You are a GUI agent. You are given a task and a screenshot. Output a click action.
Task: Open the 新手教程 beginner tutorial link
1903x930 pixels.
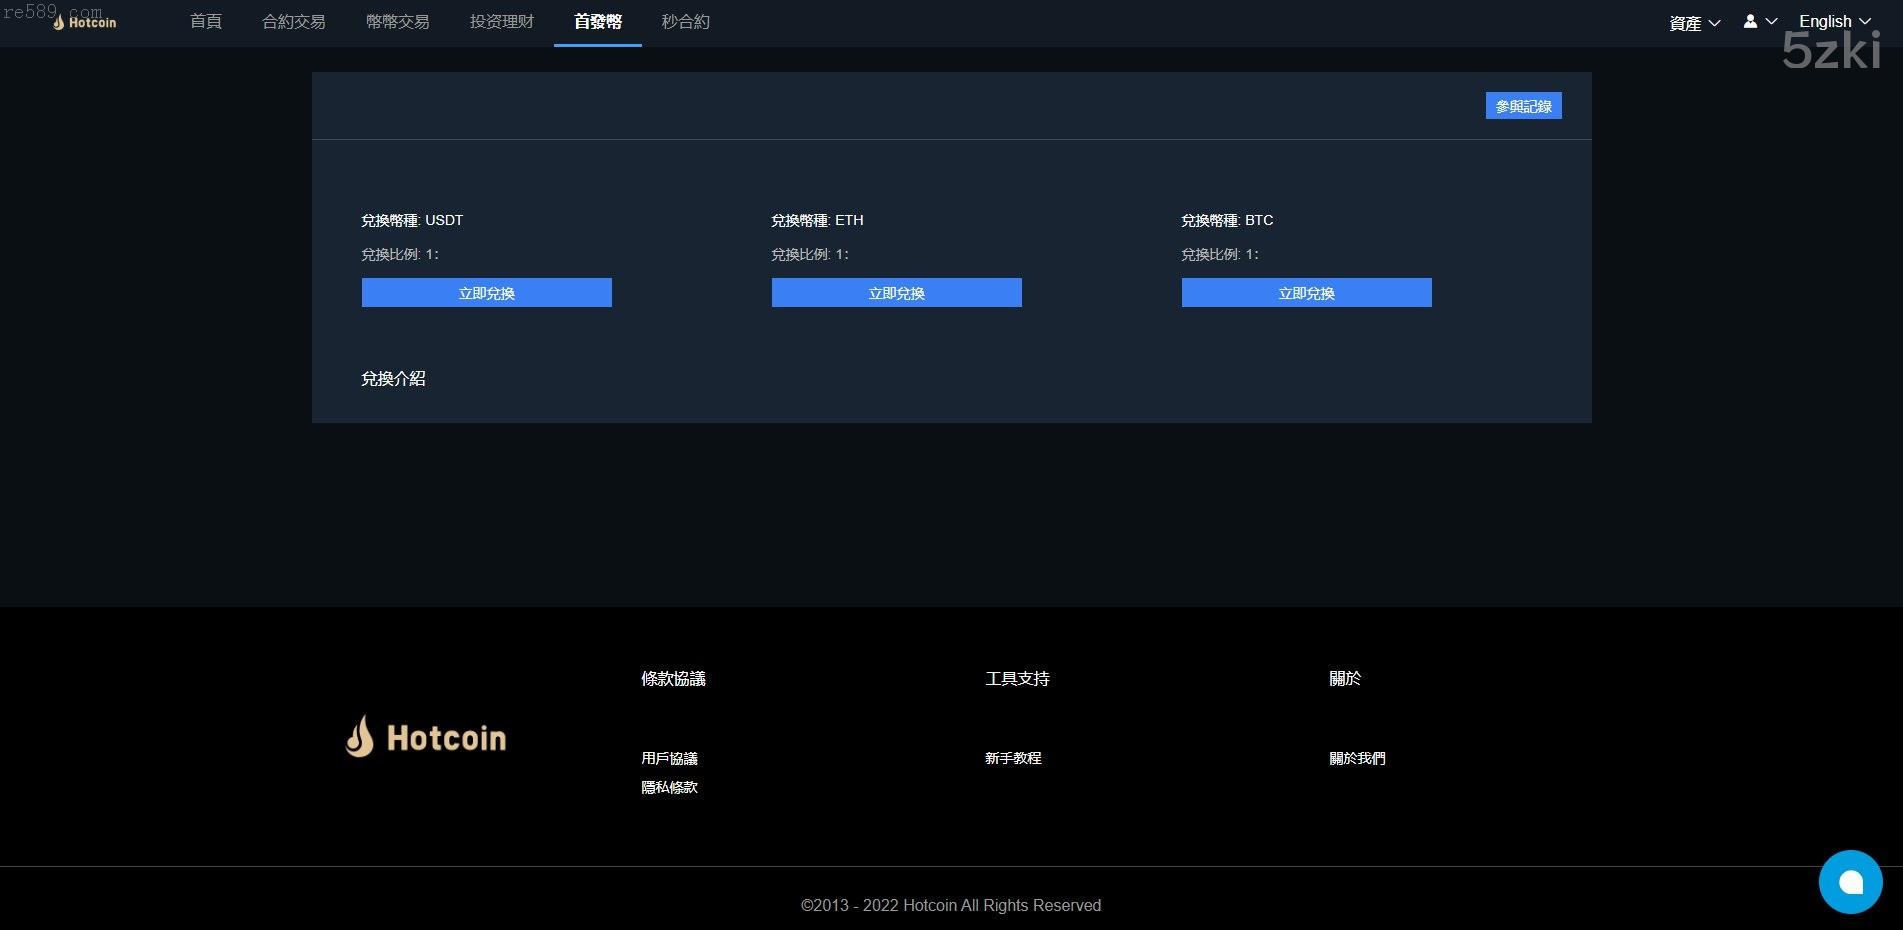[x=1013, y=758]
